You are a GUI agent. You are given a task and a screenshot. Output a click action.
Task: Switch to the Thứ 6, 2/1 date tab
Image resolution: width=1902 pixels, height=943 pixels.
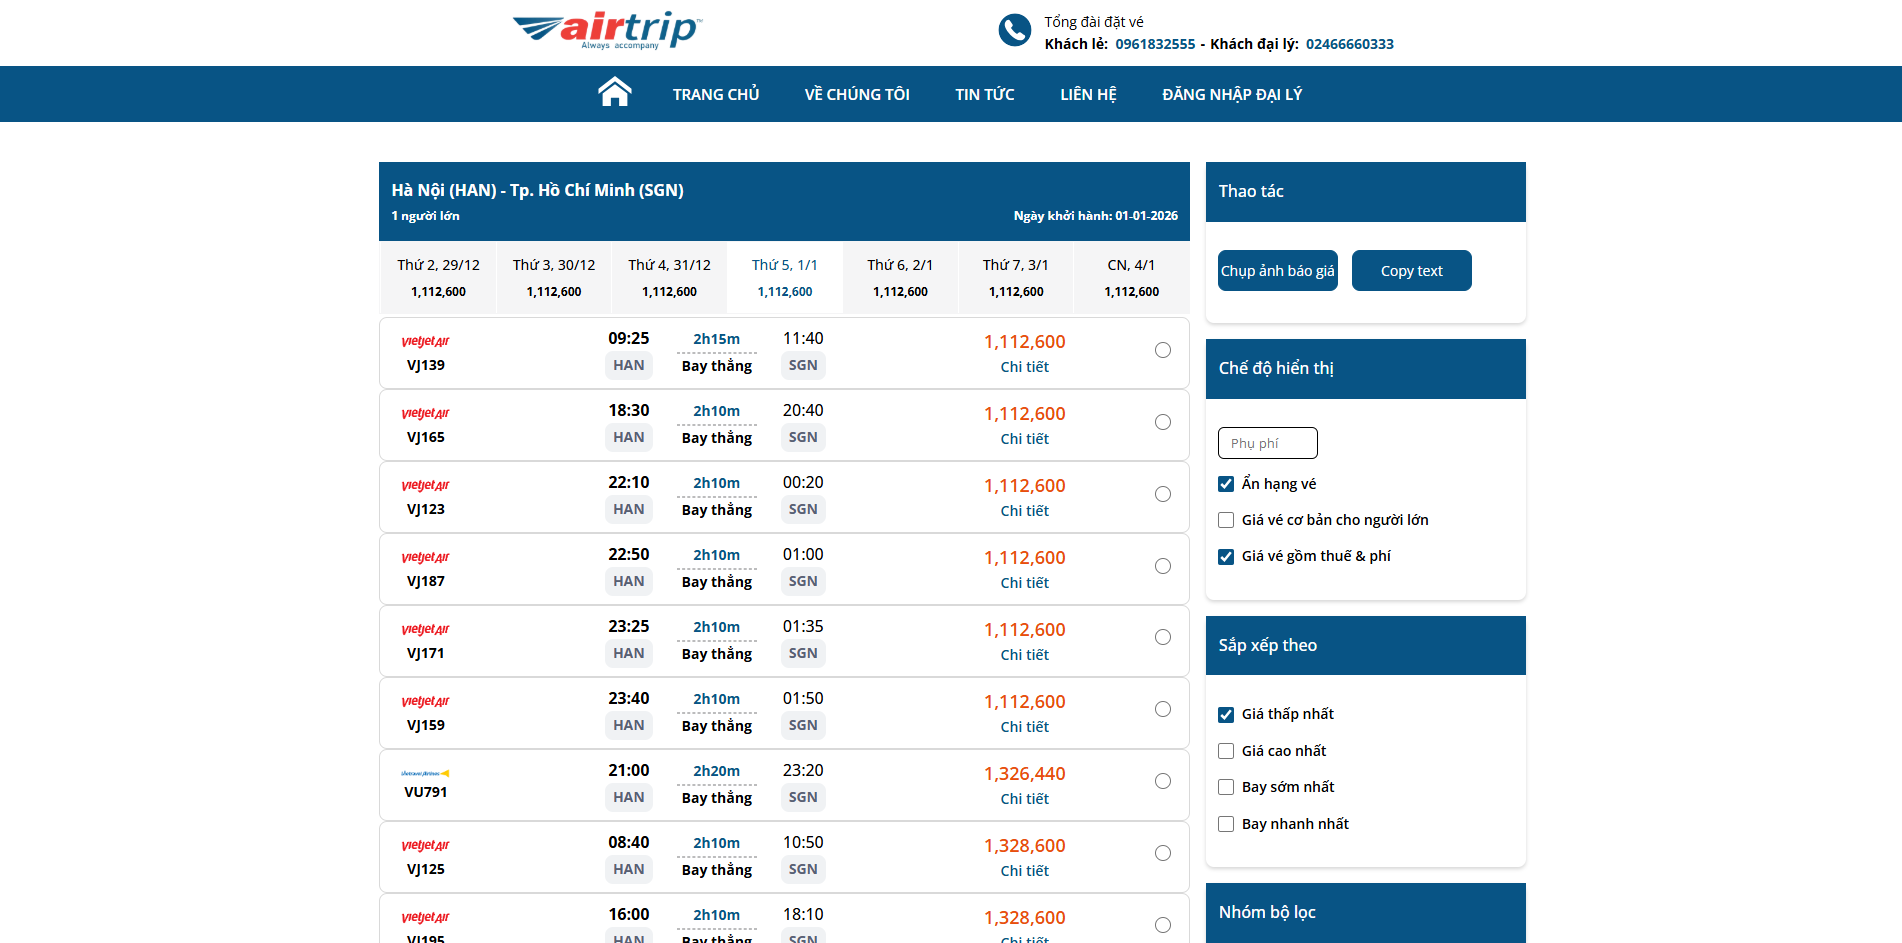900,277
